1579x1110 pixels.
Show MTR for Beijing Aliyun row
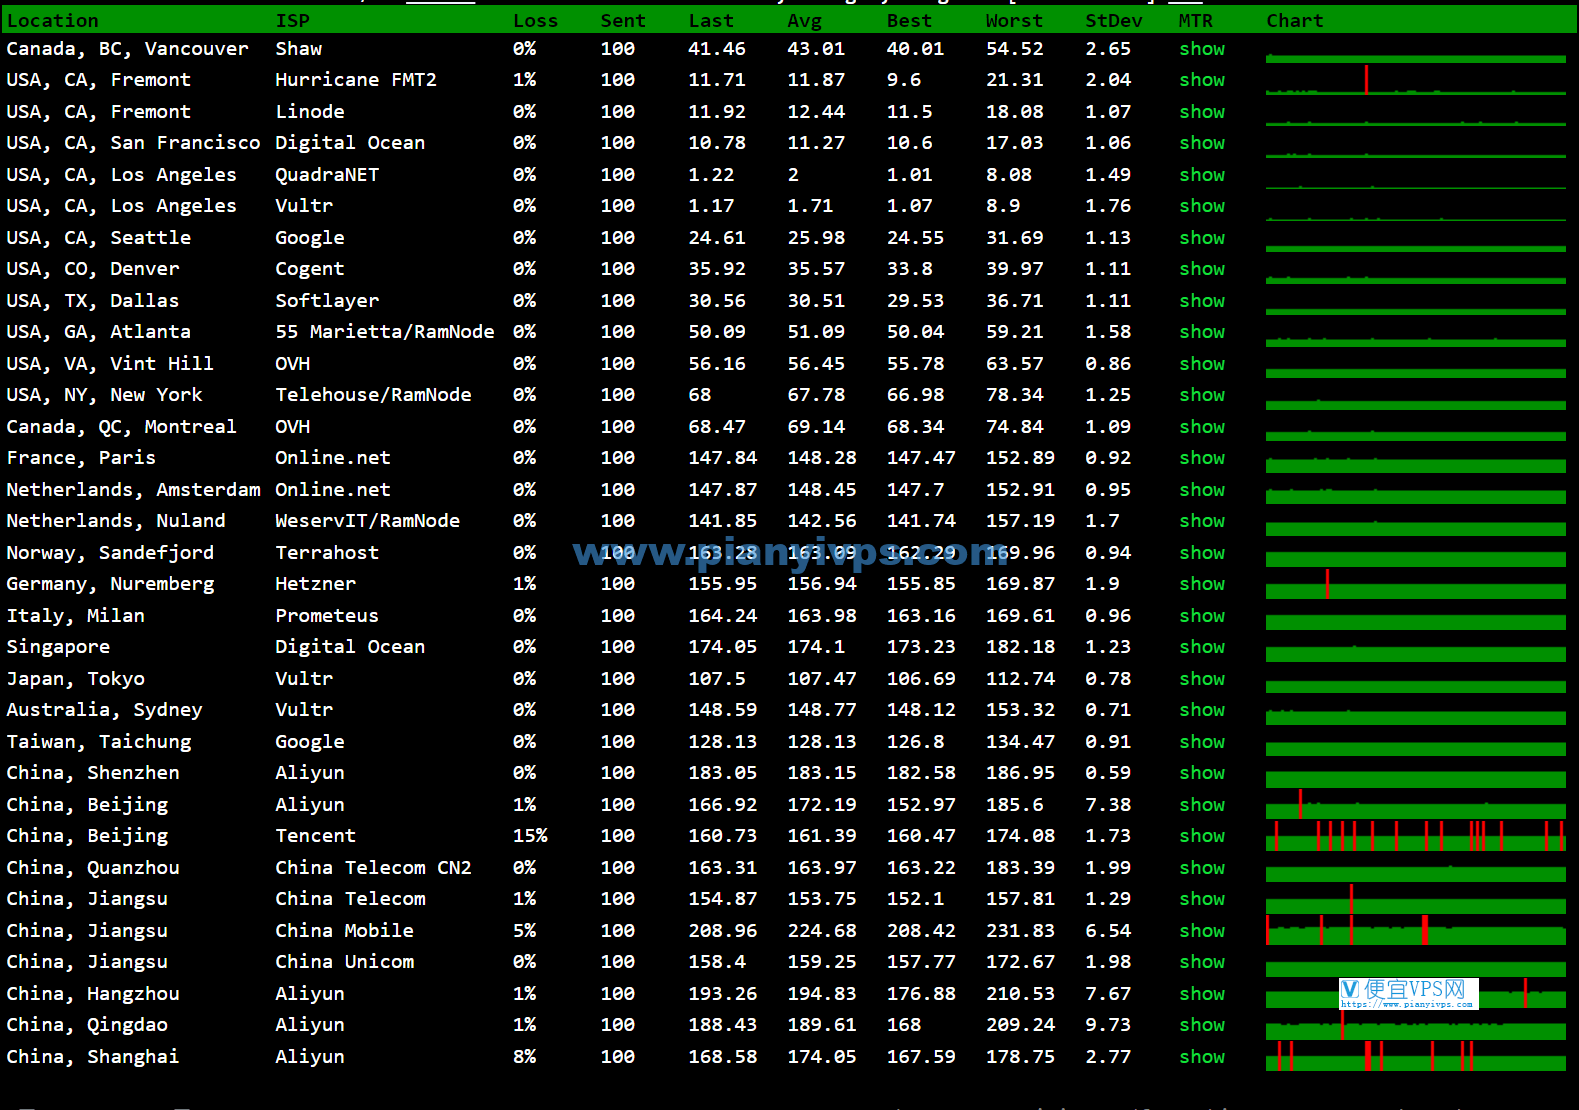[x=1201, y=805]
